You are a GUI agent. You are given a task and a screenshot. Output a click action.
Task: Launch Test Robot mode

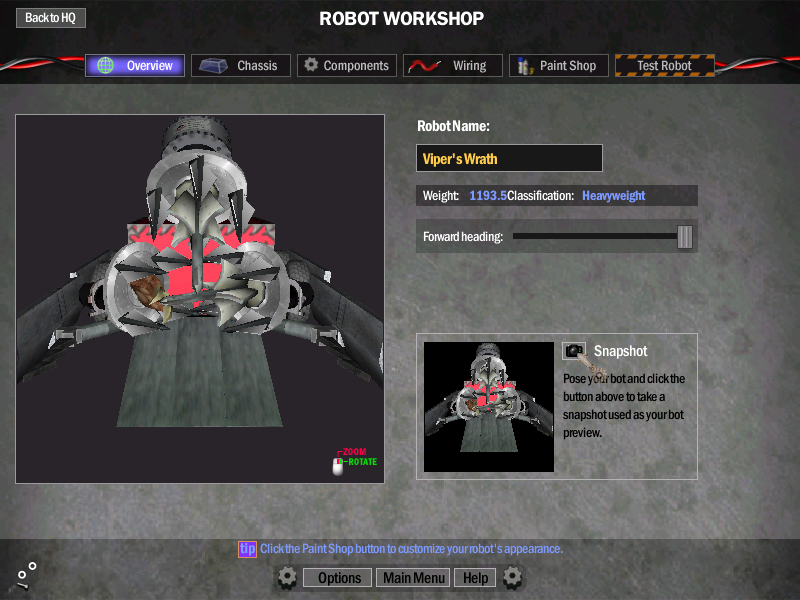665,65
